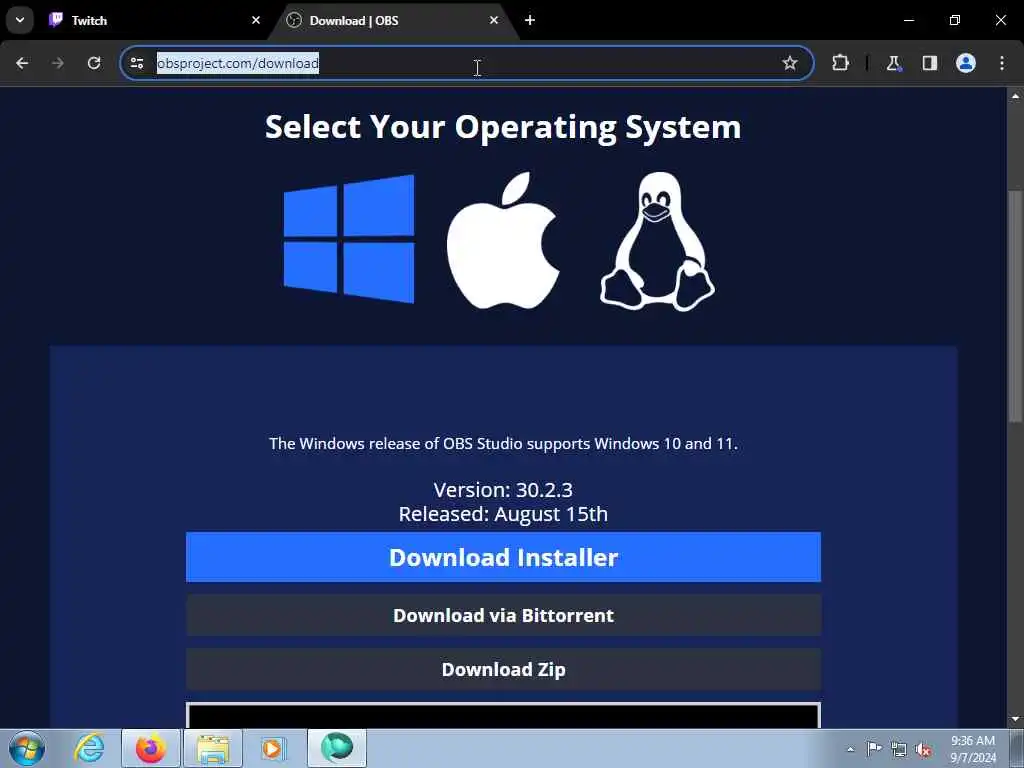
Task: Open the Extensions puzzle icon
Action: tap(840, 63)
